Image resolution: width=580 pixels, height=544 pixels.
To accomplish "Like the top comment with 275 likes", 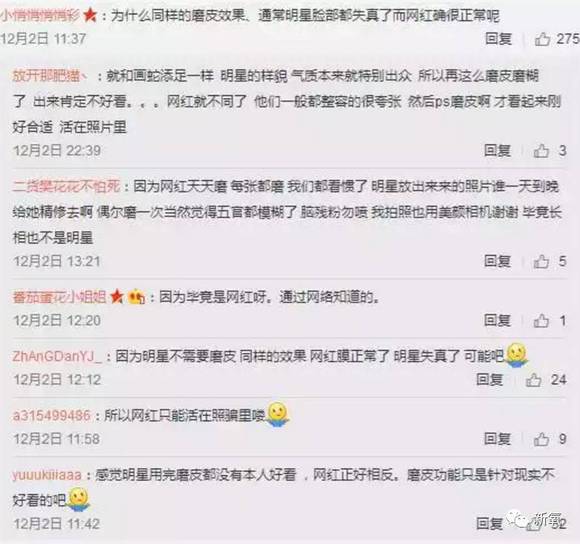I will 542,39.
